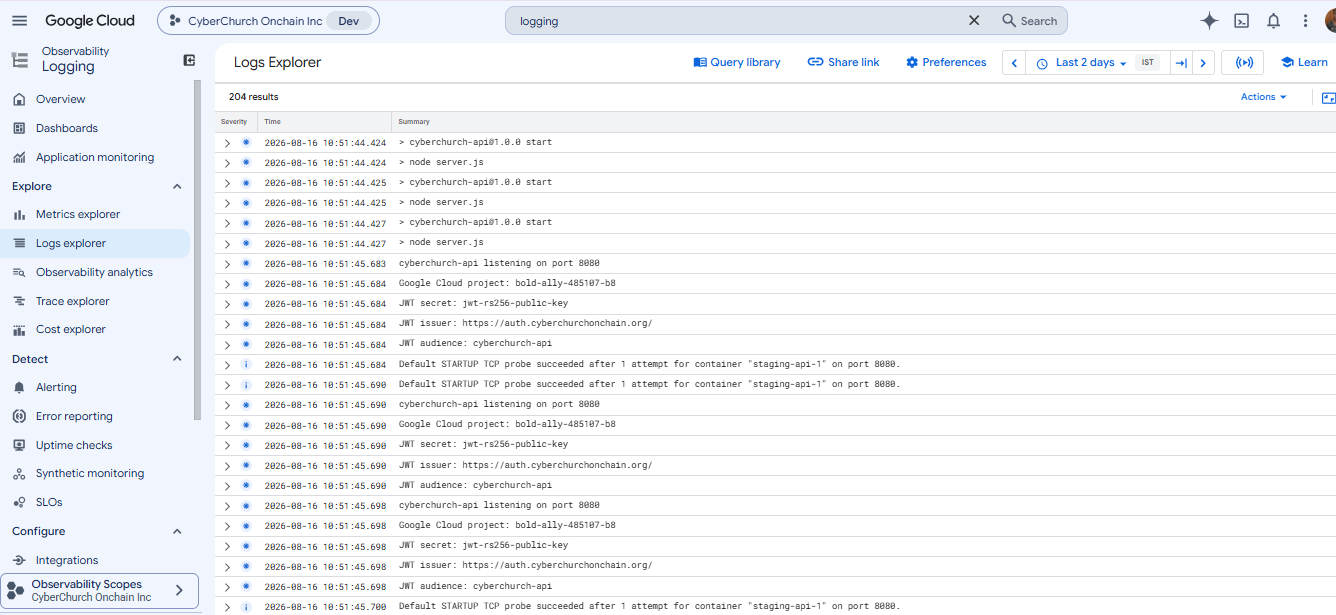Open the Query library
Viewport: 1336px width, 615px height.
click(x=737, y=62)
